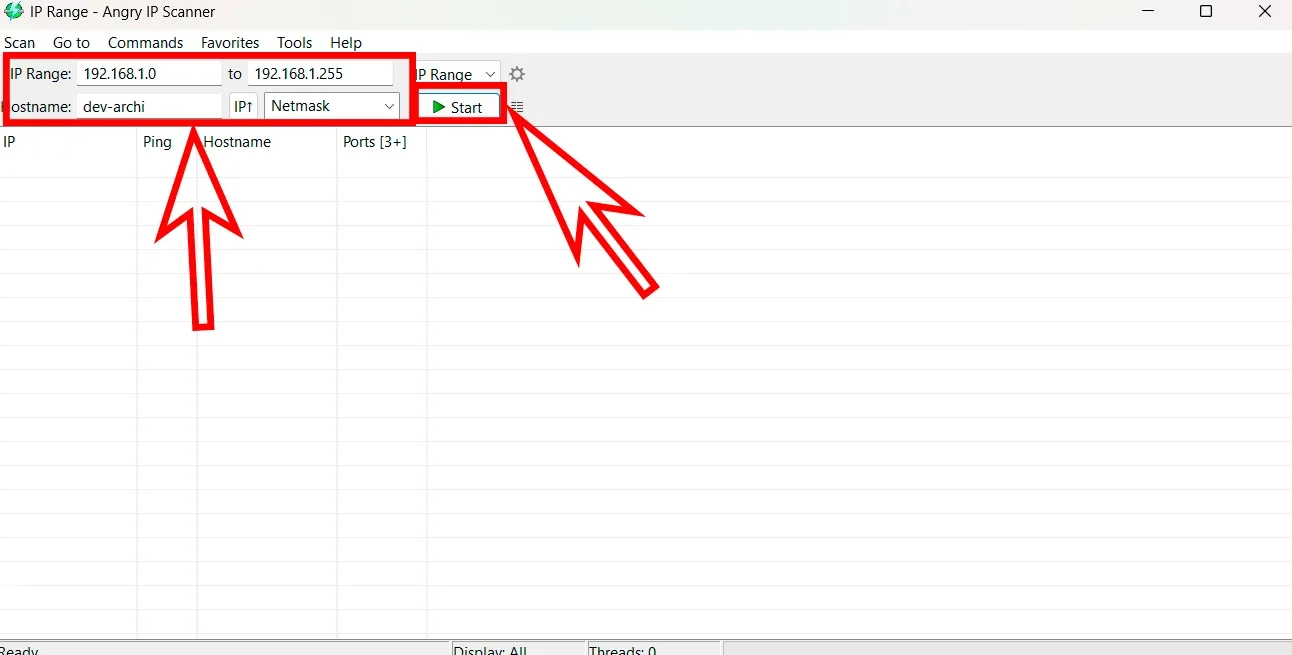This screenshot has height=655, width=1292.
Task: Click the Ports [3+] column header
Action: [x=374, y=142]
